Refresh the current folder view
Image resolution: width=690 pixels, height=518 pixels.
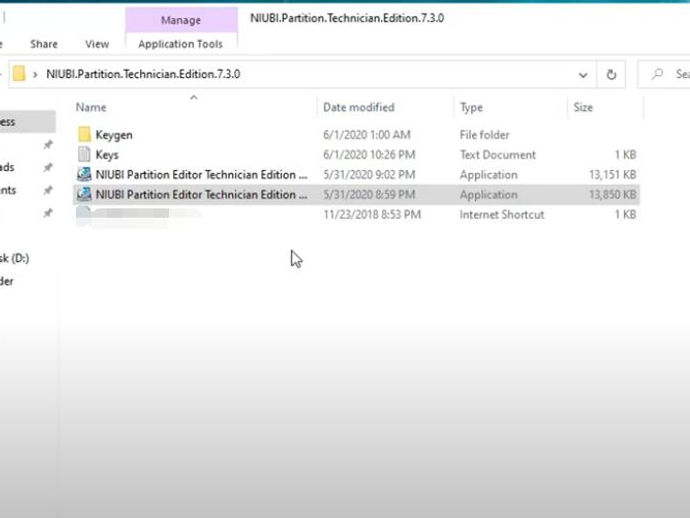click(x=611, y=74)
